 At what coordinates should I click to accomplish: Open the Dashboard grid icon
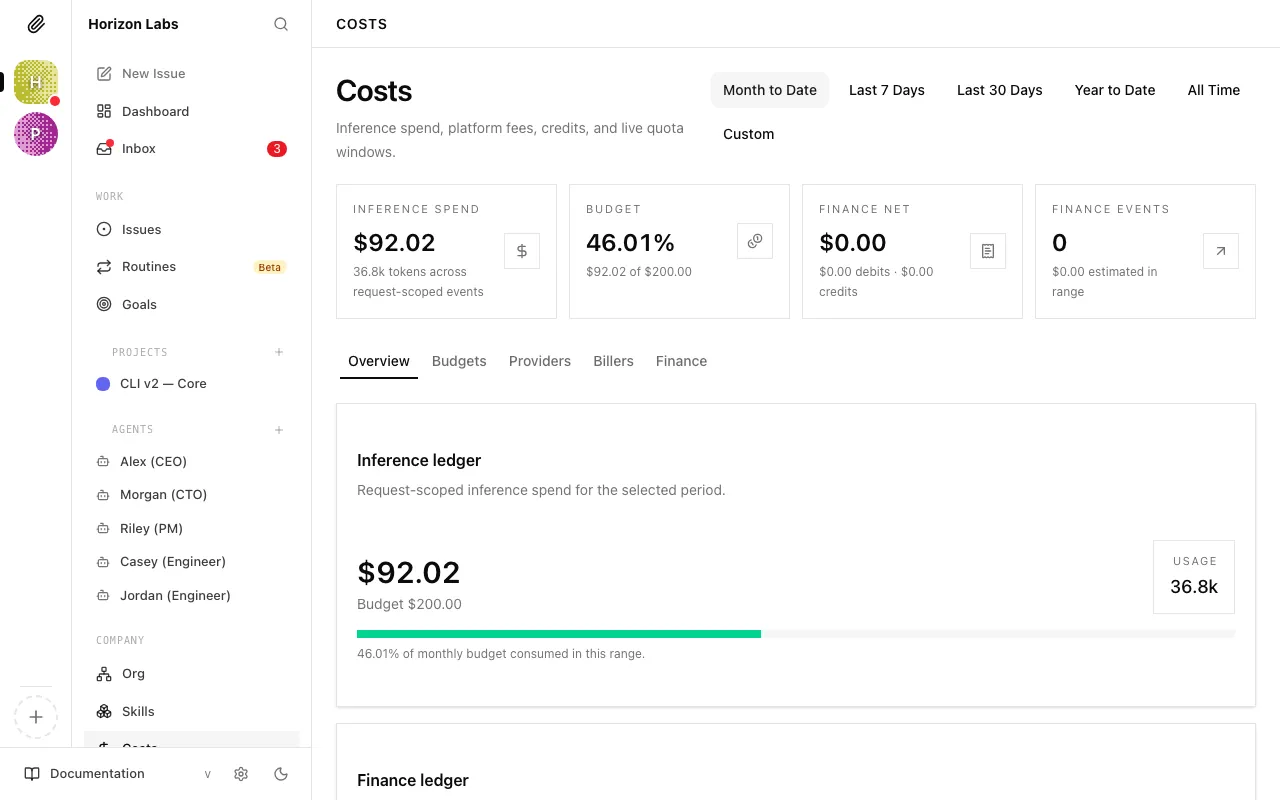tap(104, 111)
